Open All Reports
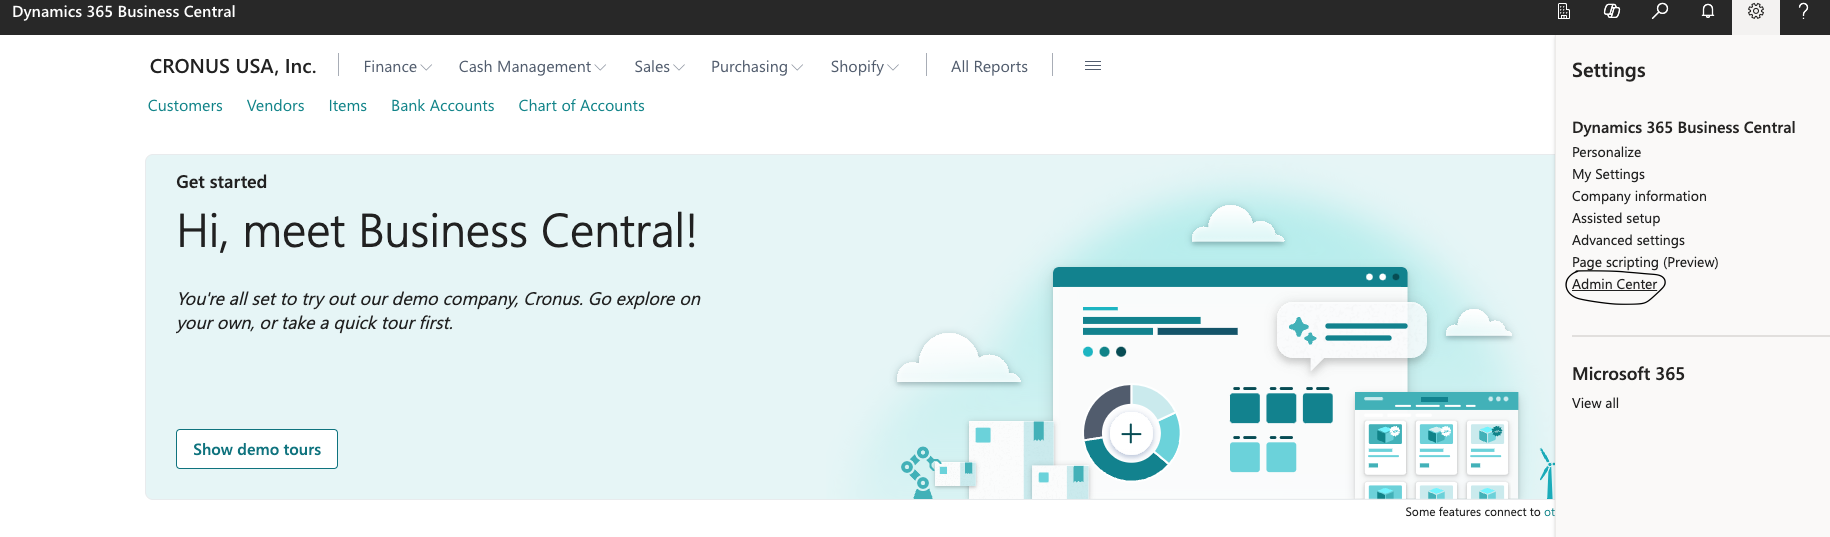 coord(989,67)
